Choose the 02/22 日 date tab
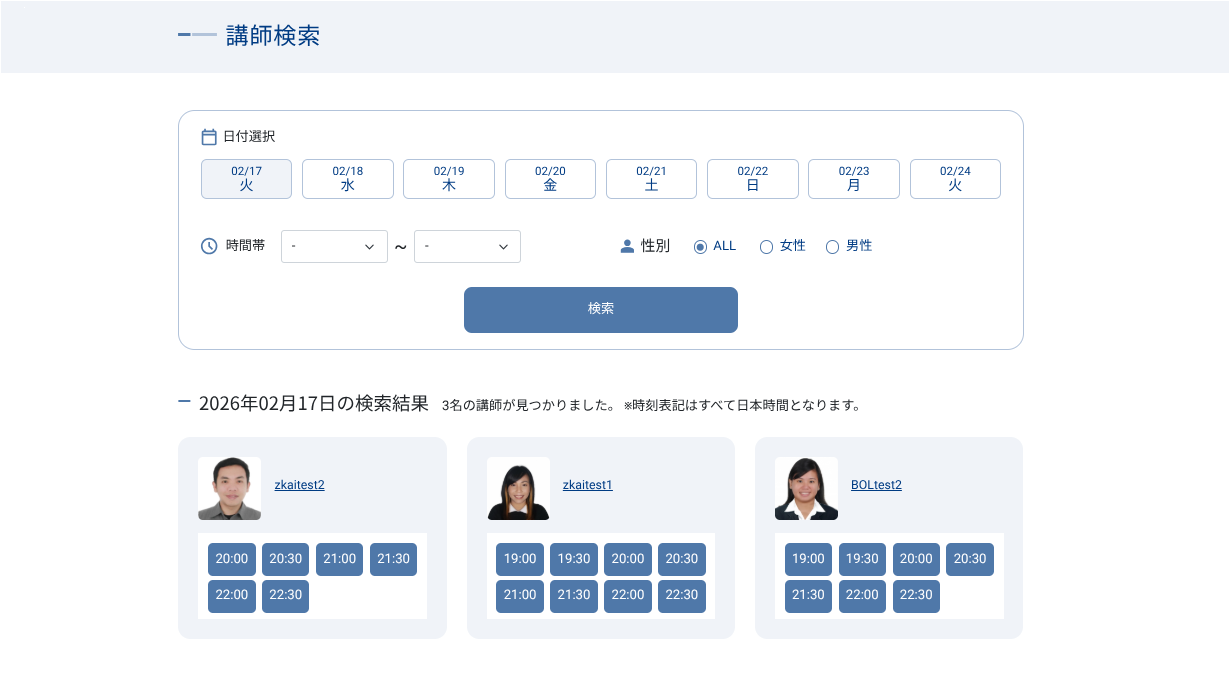The width and height of the screenshot is (1230, 679). pyautogui.click(x=752, y=179)
